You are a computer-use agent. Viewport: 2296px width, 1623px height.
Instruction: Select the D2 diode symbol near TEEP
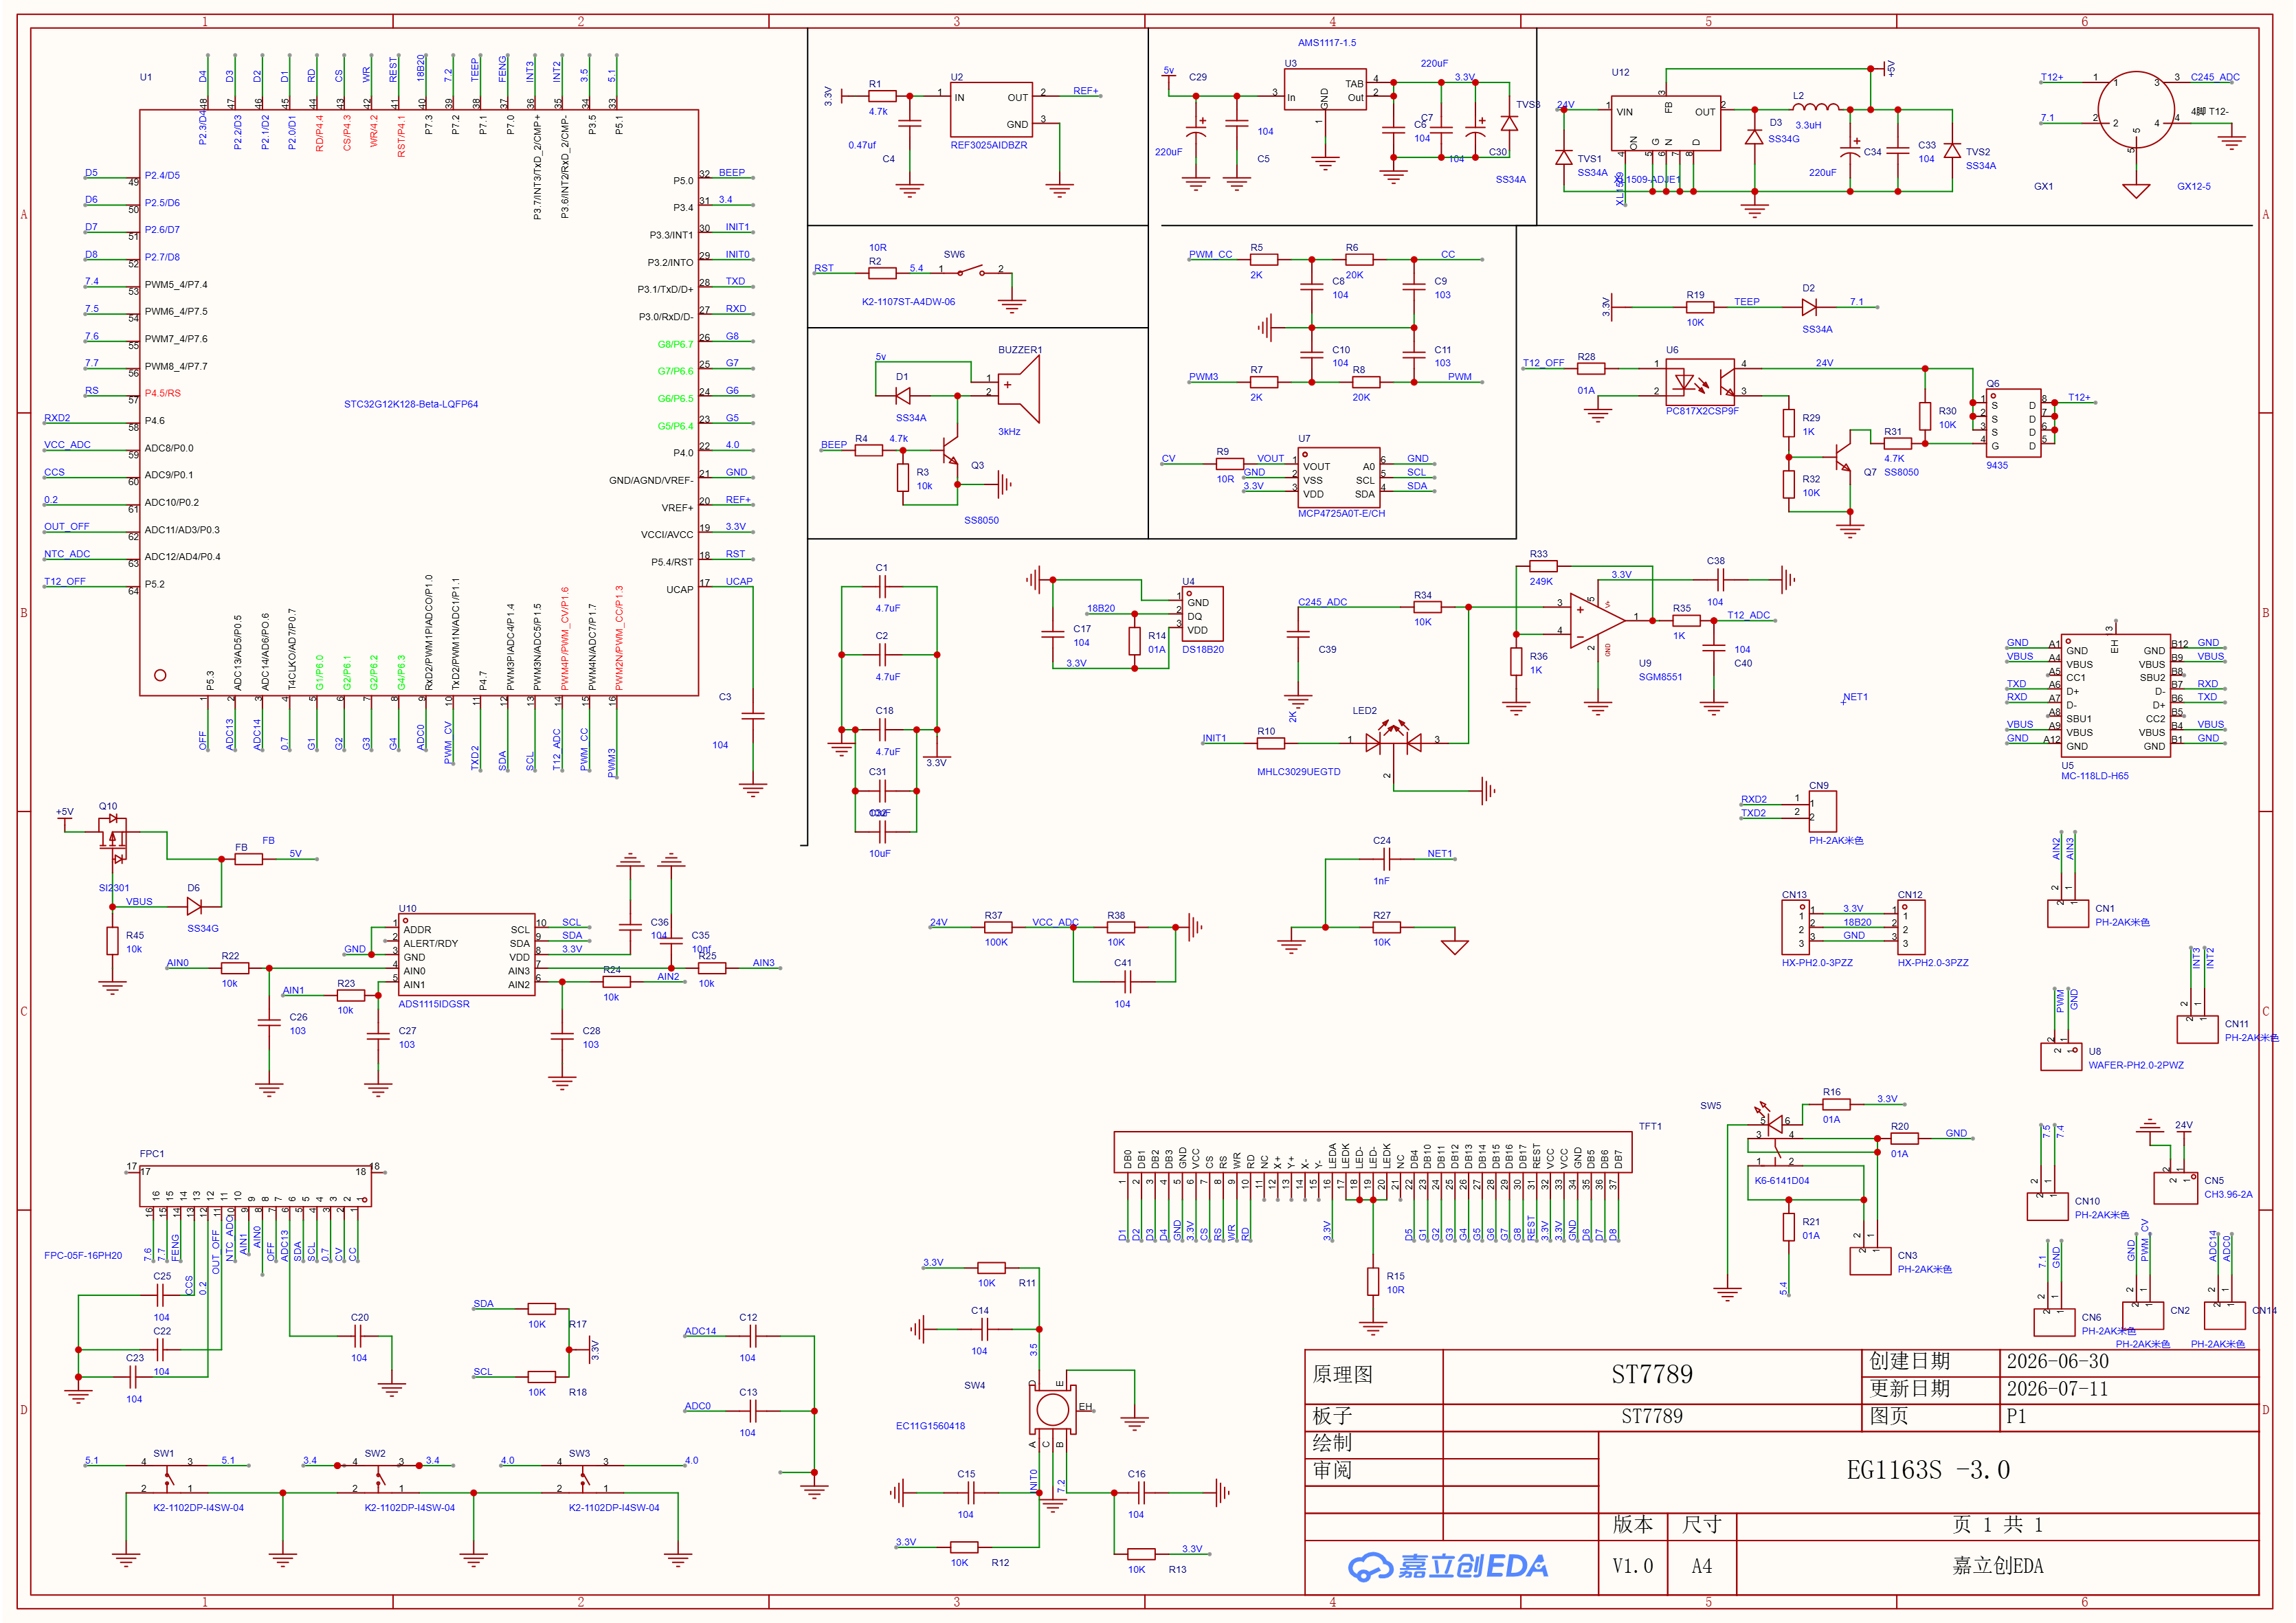point(1808,307)
